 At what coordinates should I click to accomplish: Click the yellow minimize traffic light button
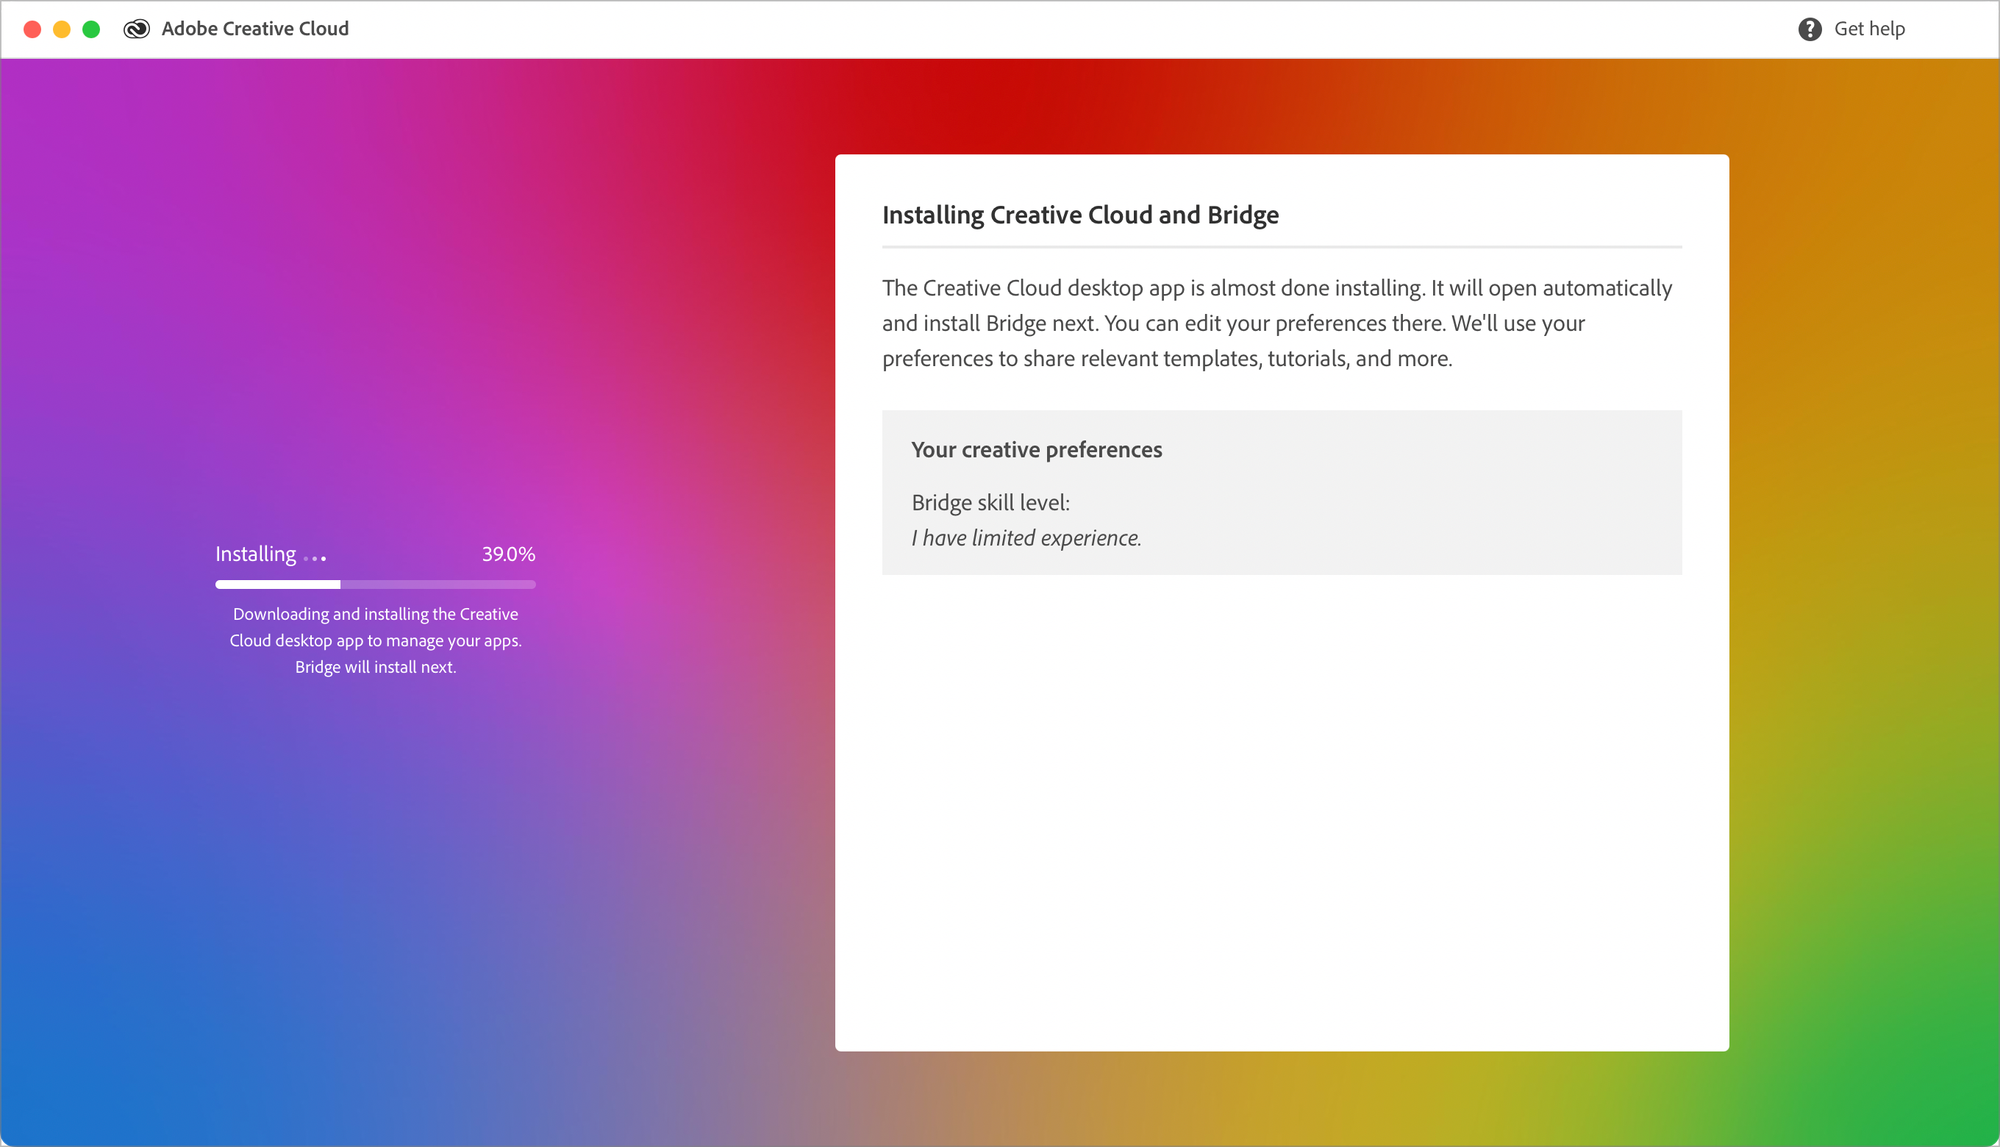click(x=62, y=29)
